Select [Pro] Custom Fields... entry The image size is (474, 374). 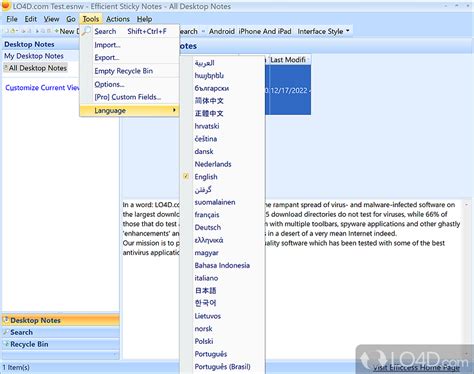tap(129, 97)
